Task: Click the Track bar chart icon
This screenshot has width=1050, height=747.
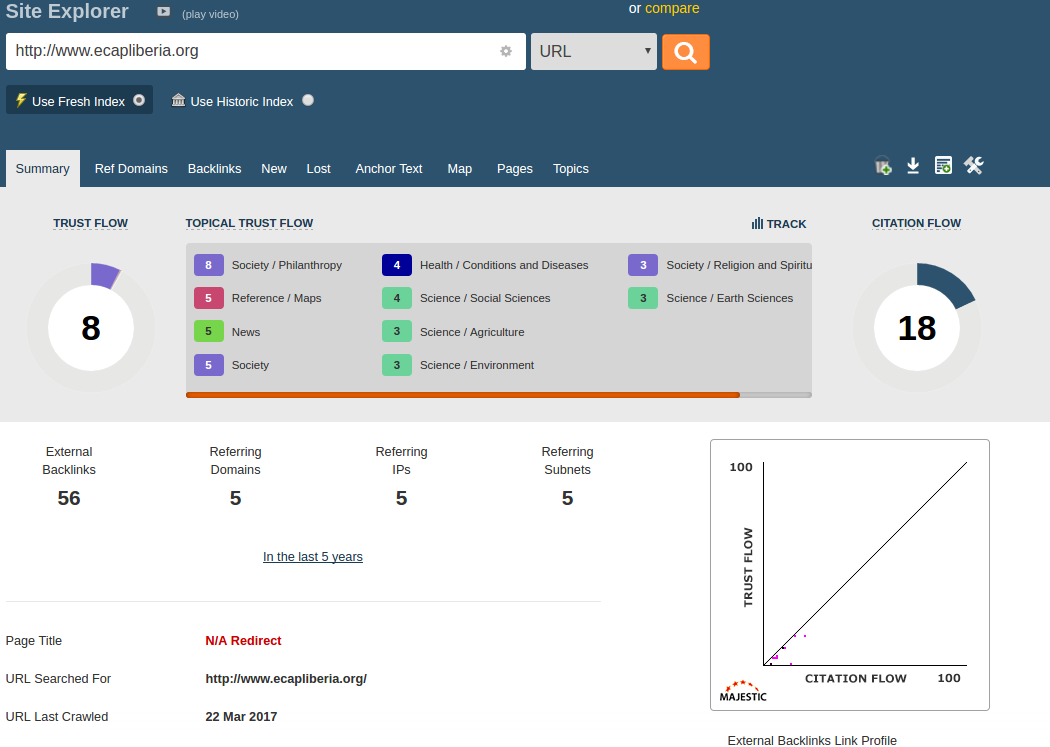Action: click(x=758, y=224)
